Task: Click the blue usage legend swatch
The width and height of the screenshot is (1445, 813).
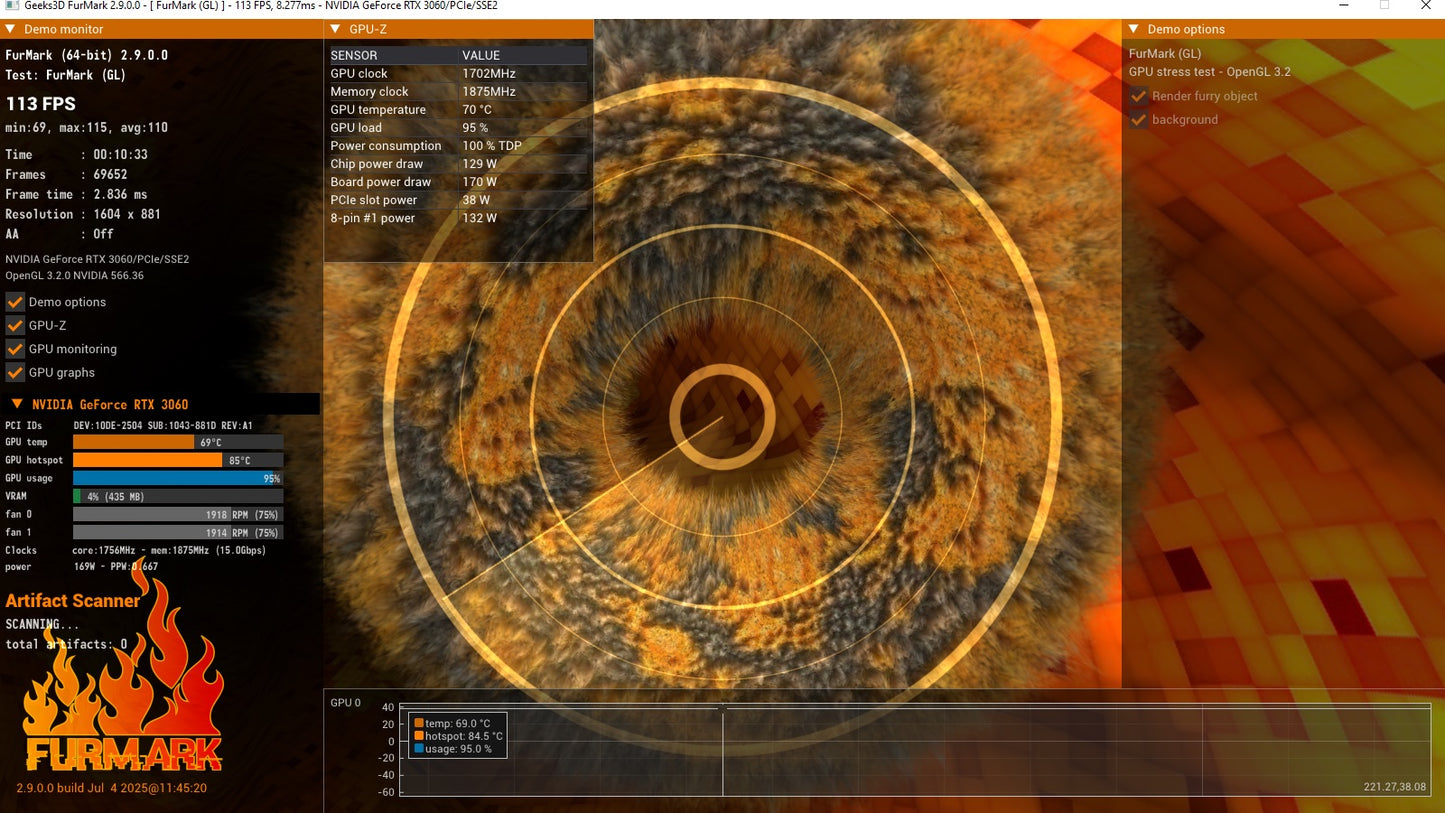Action: click(x=418, y=748)
